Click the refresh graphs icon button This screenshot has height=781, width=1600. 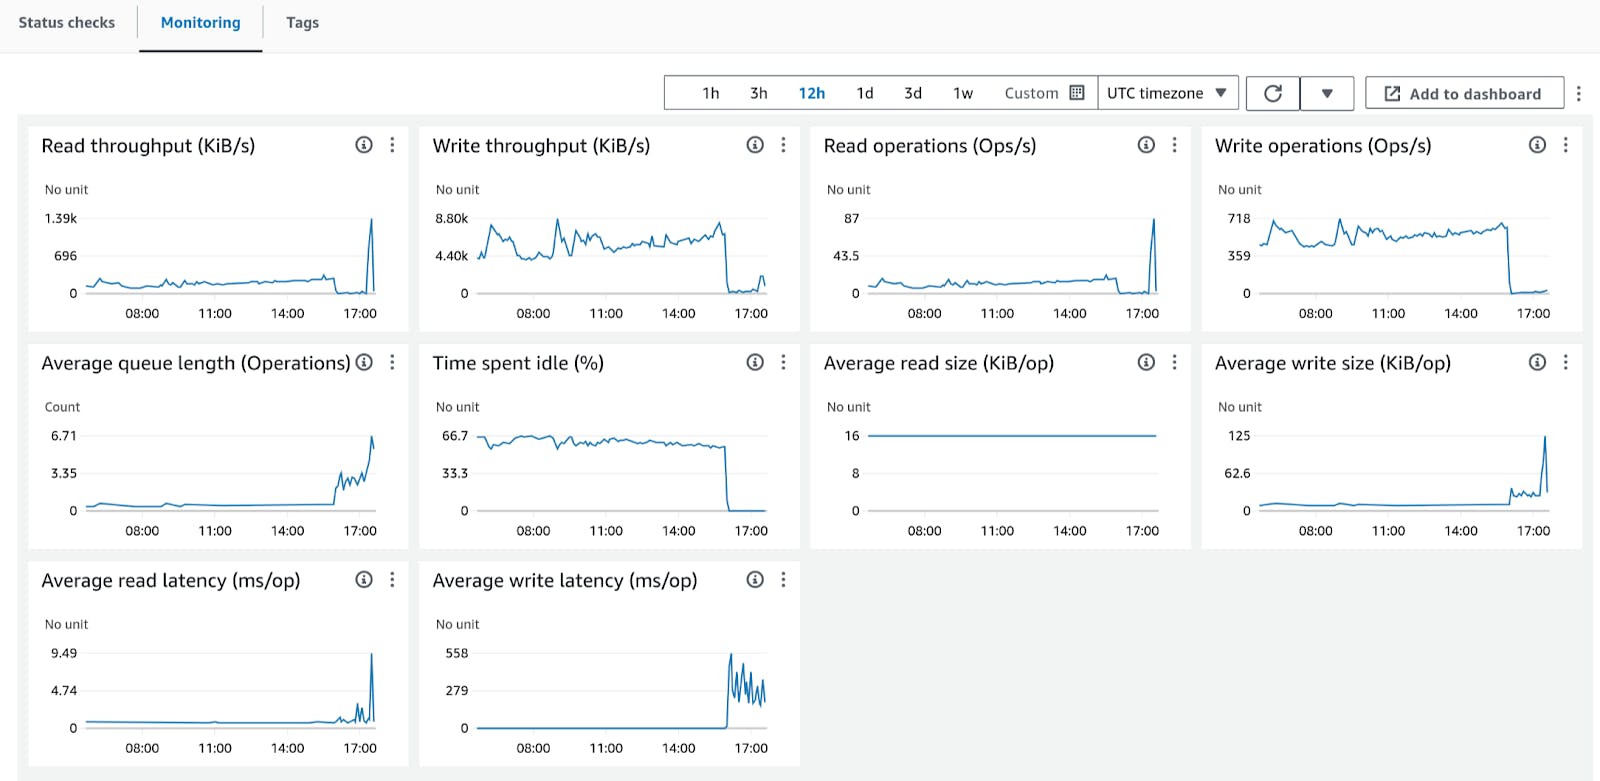pyautogui.click(x=1273, y=93)
